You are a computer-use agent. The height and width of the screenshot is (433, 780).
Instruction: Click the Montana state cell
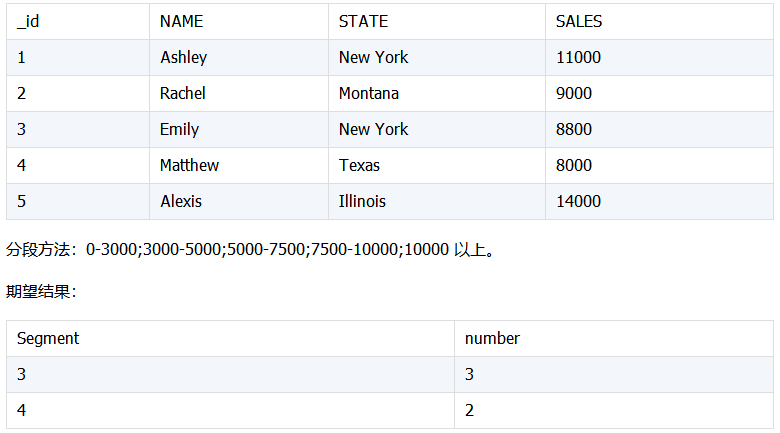(x=369, y=93)
